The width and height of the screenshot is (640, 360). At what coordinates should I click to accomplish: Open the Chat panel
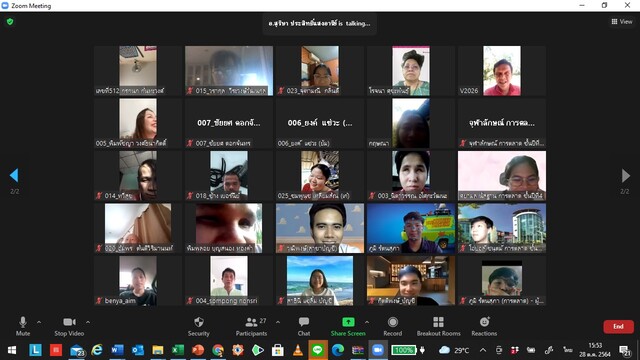tap(304, 326)
